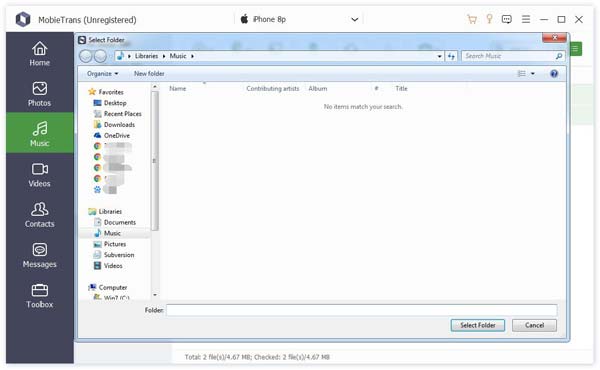Open the view options dropdown arrow
Image resolution: width=600 pixels, height=370 pixels.
click(x=533, y=73)
